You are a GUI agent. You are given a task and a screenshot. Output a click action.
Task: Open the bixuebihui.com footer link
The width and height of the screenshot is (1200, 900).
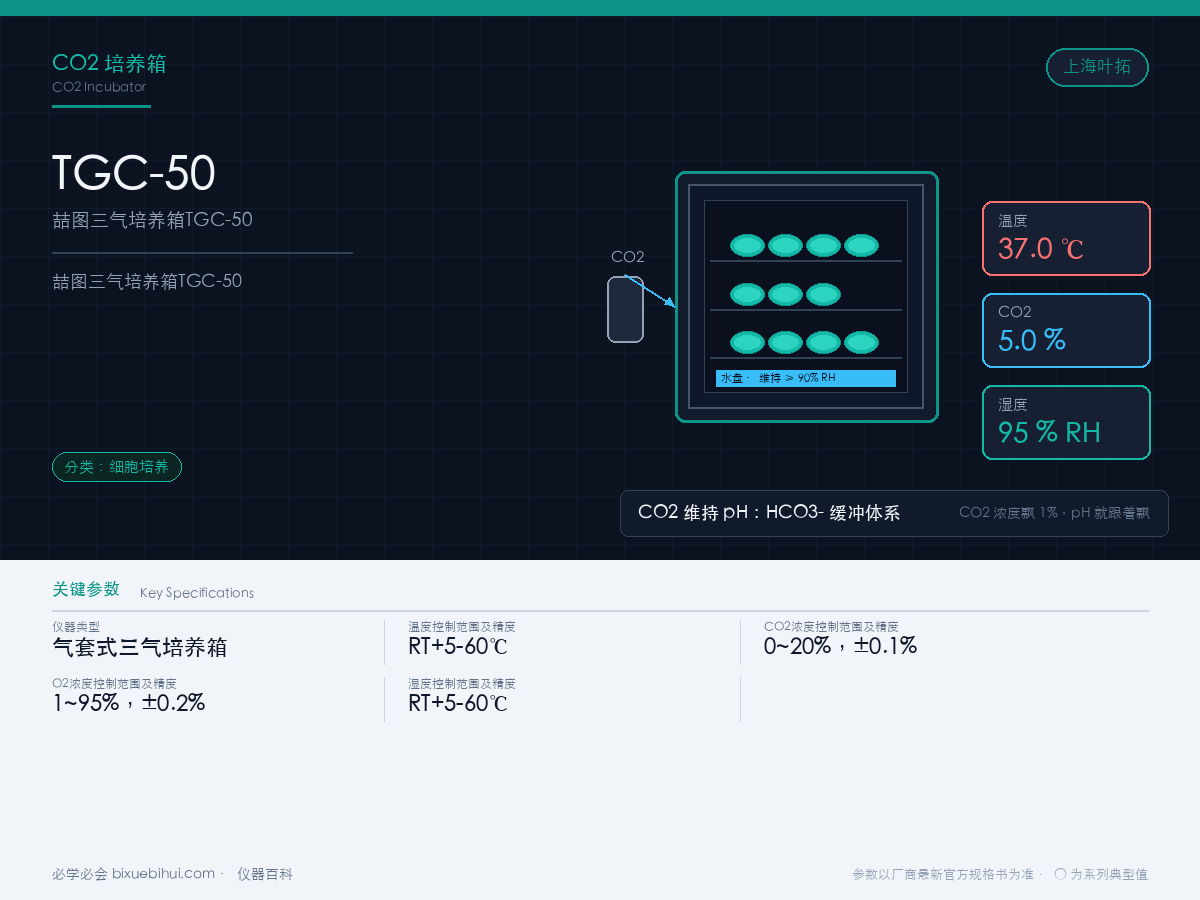(163, 873)
